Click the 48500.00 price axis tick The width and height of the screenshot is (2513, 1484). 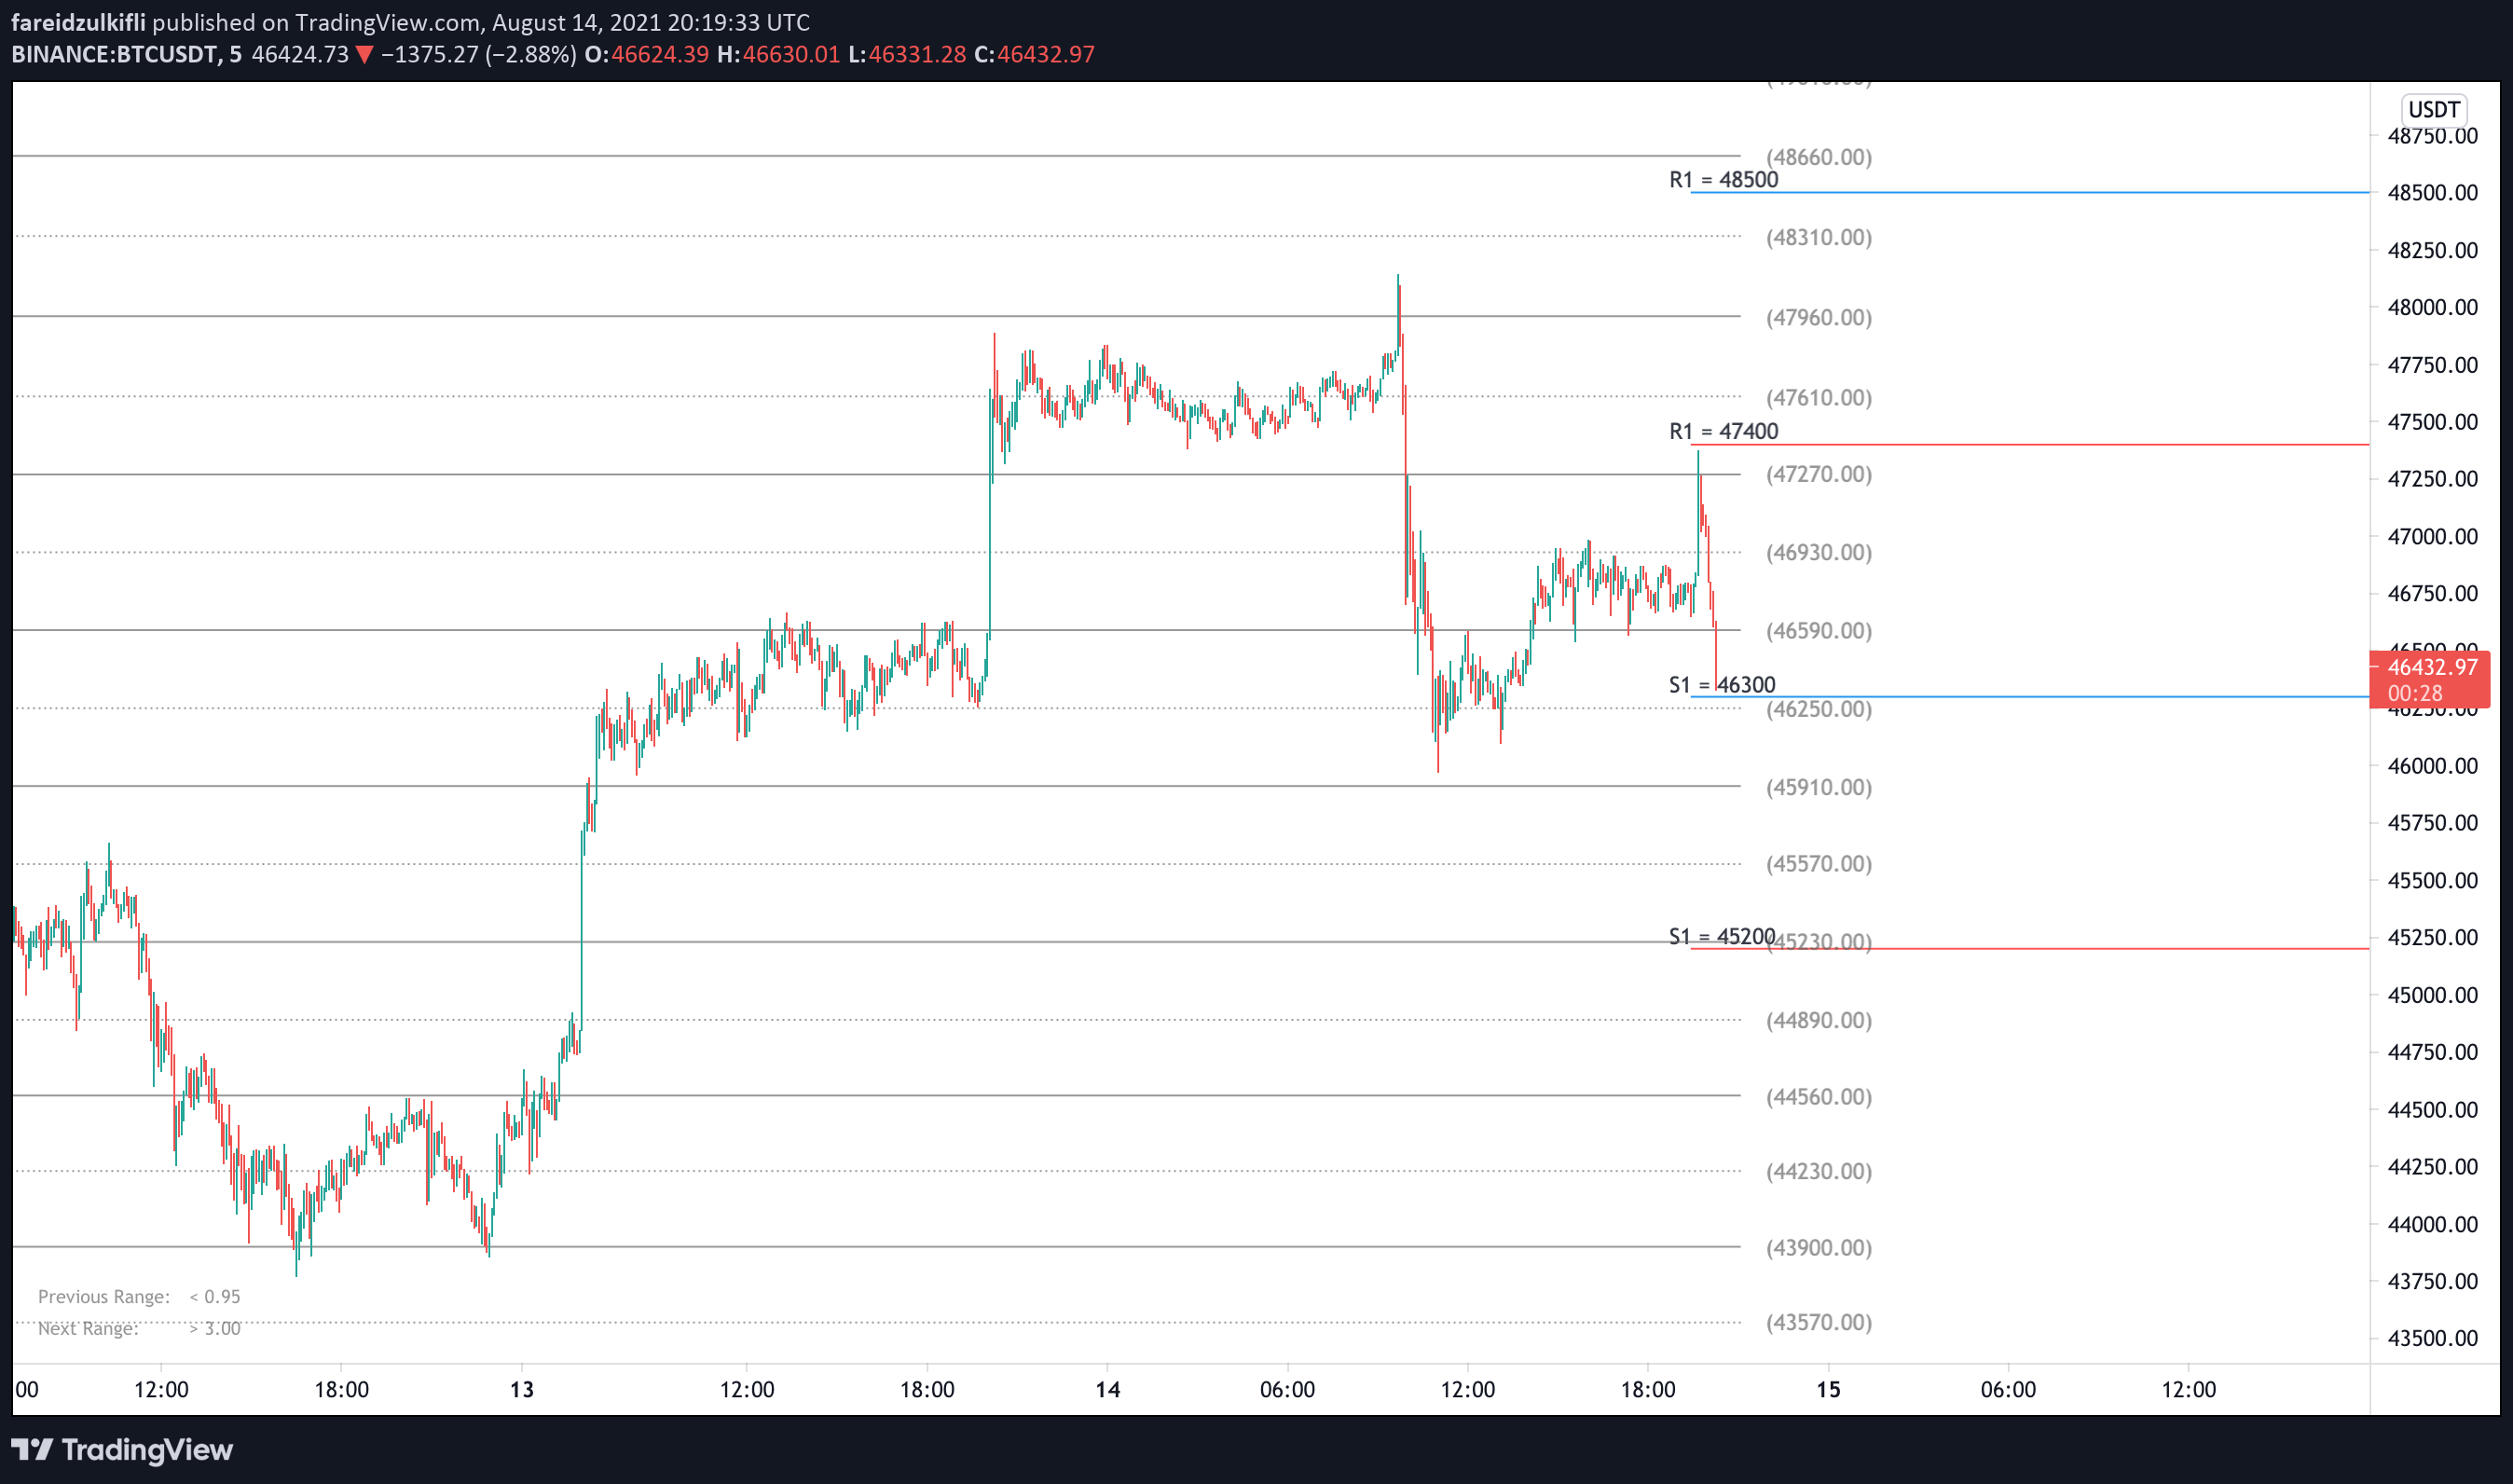(2431, 192)
